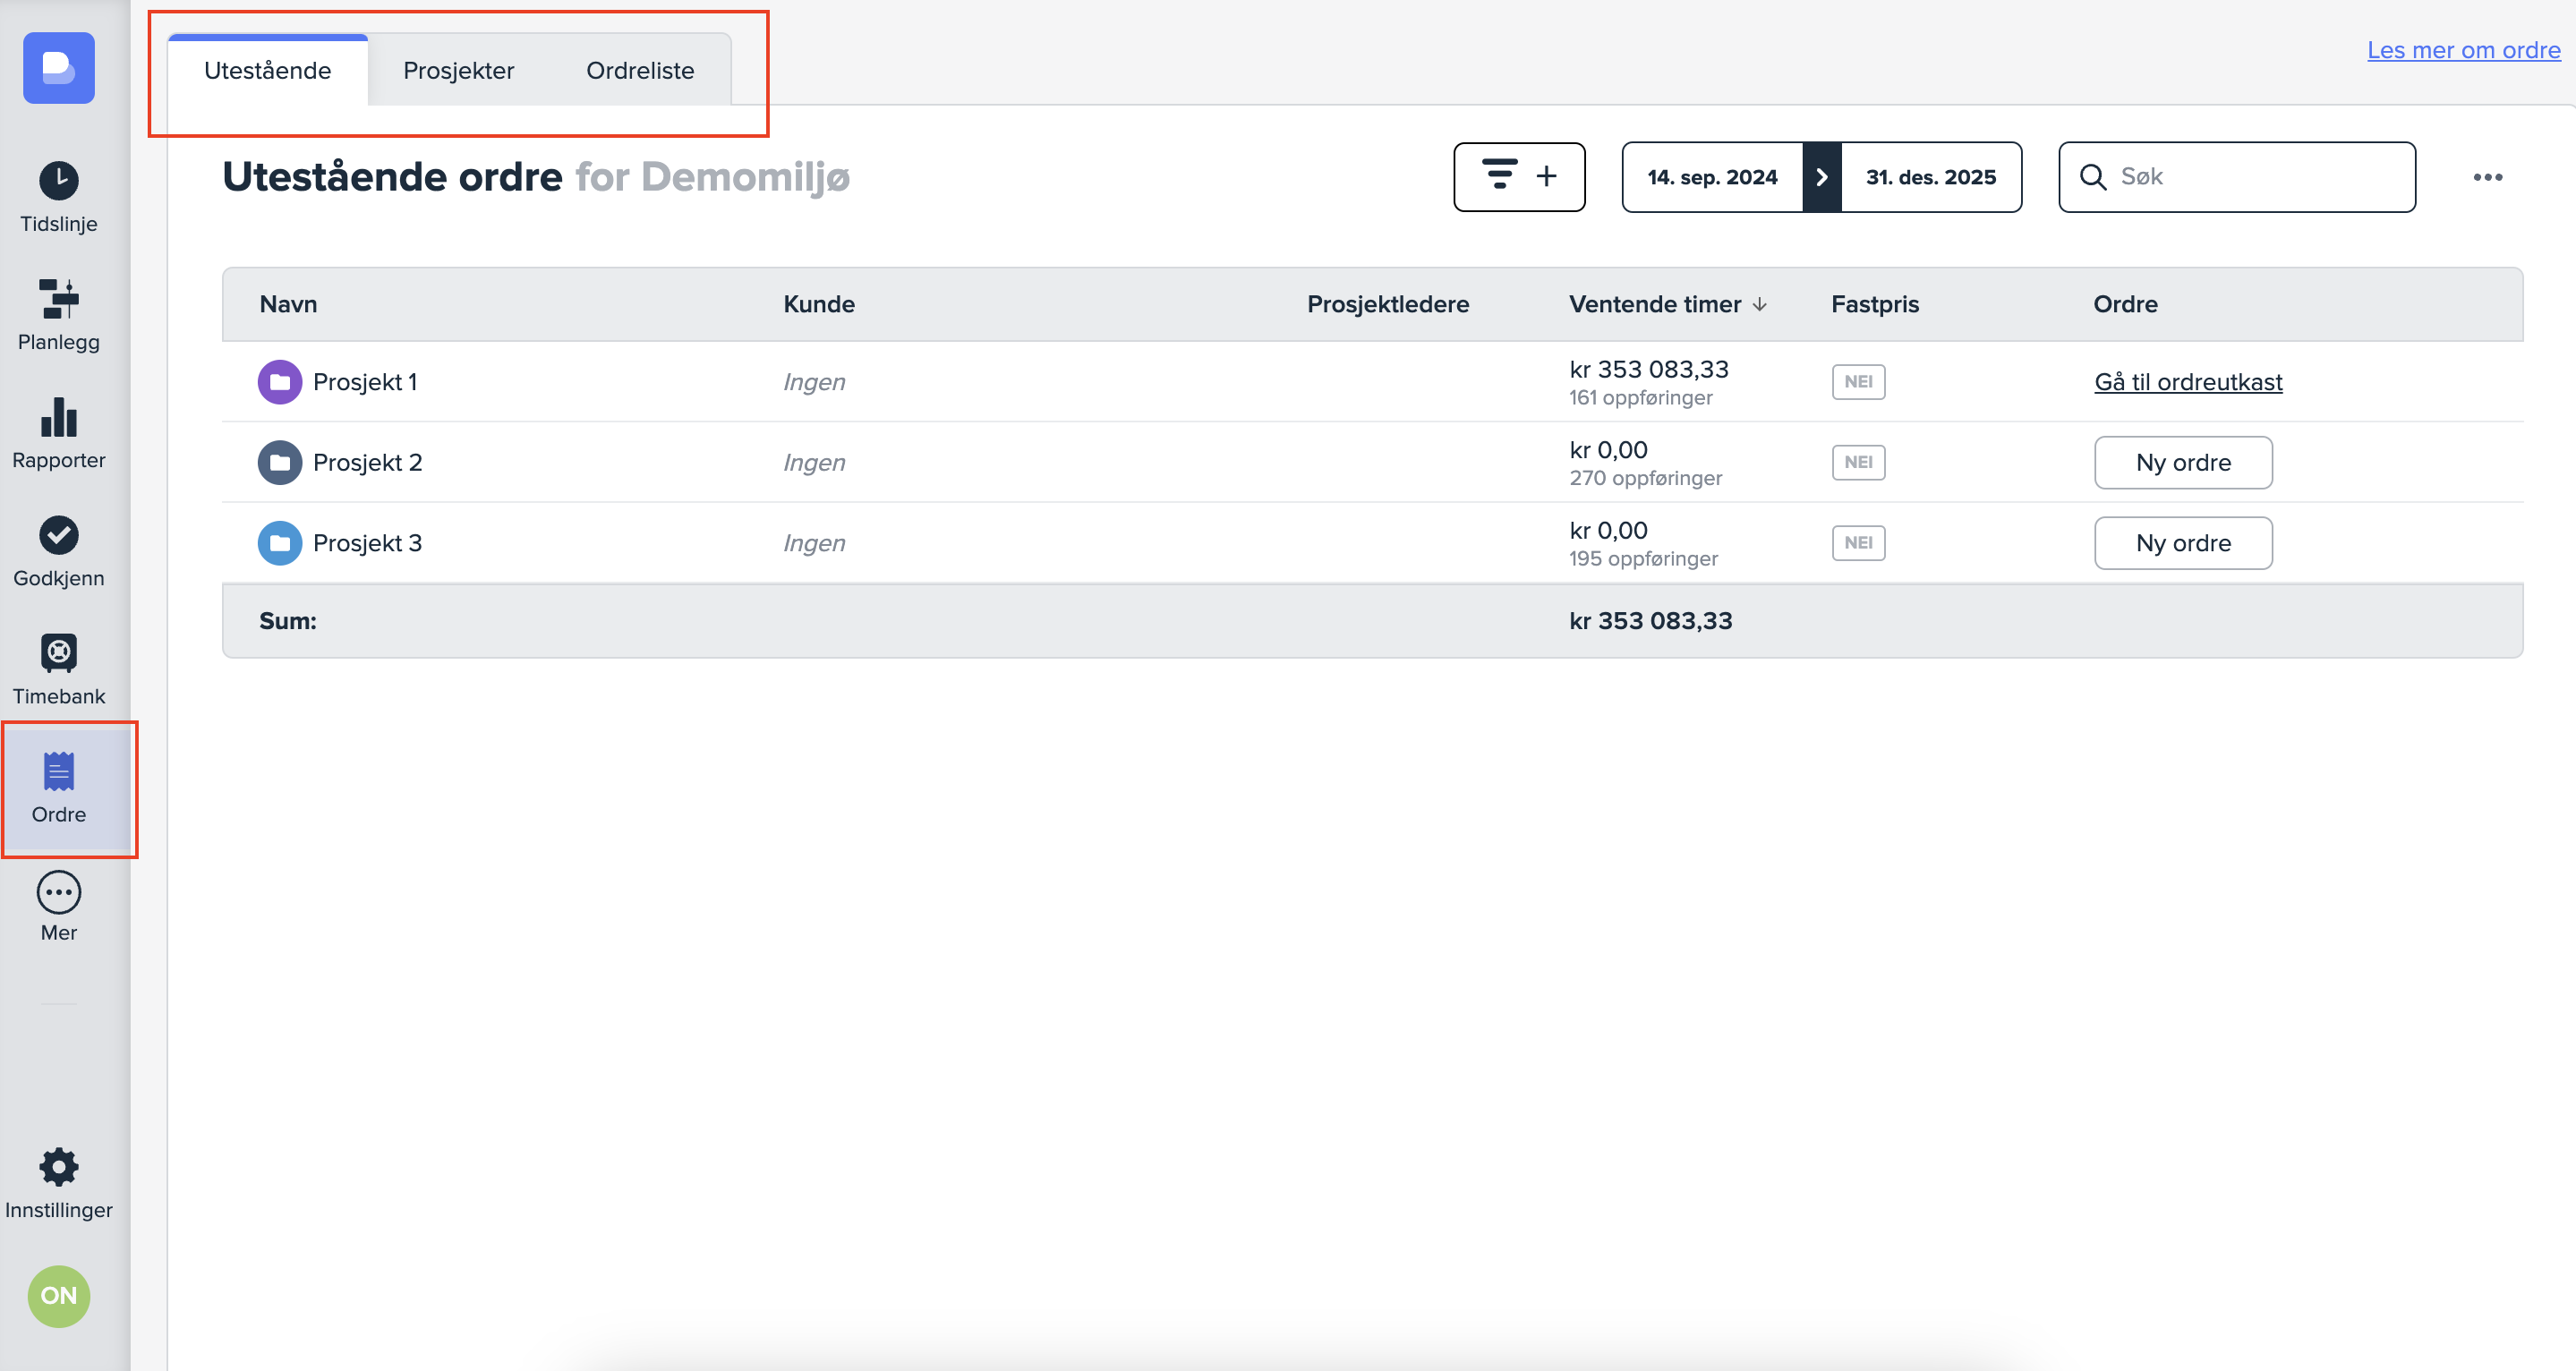This screenshot has width=2576, height=1371.
Task: Open Innstillinger gear icon
Action: [59, 1166]
